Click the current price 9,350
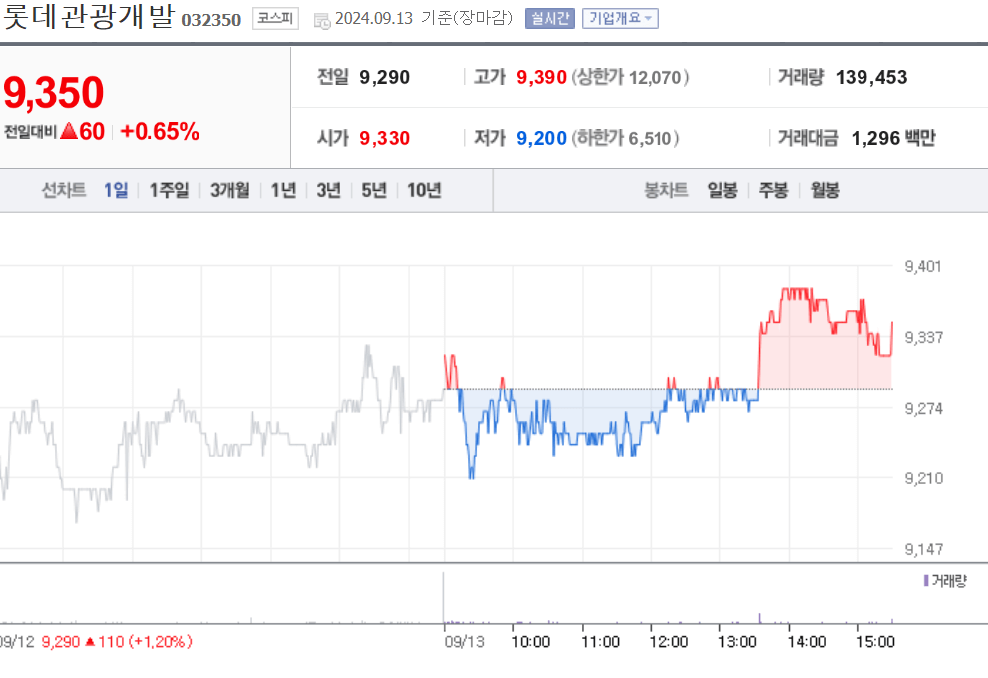The height and width of the screenshot is (678, 988). tap(54, 93)
